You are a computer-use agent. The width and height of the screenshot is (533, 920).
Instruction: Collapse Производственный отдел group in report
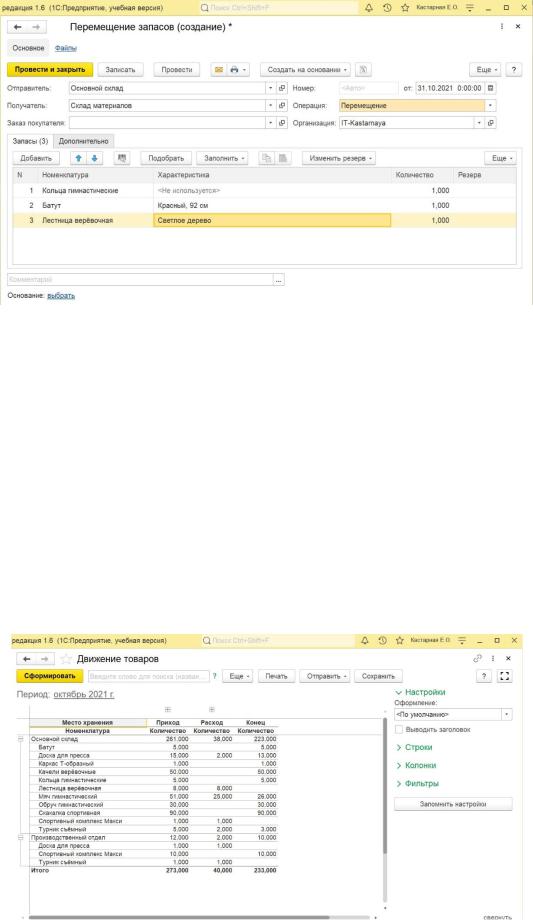[x=21, y=838]
